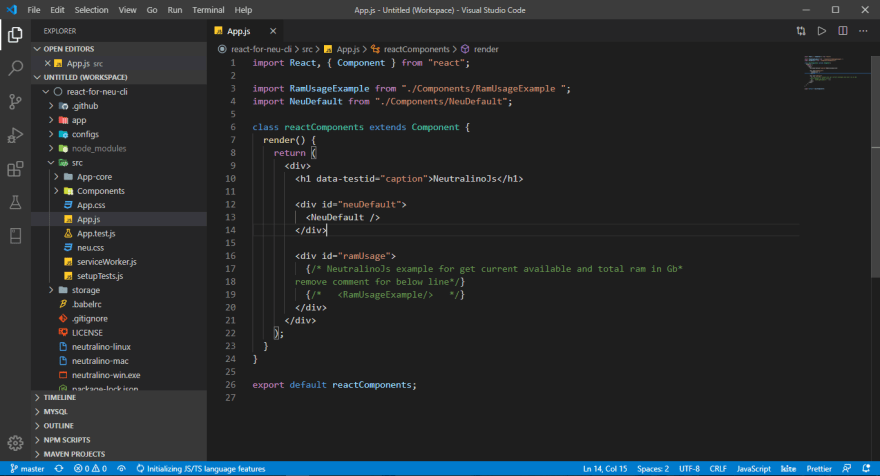The image size is (880, 476).
Task: Open the Search view icon
Action: 15,68
